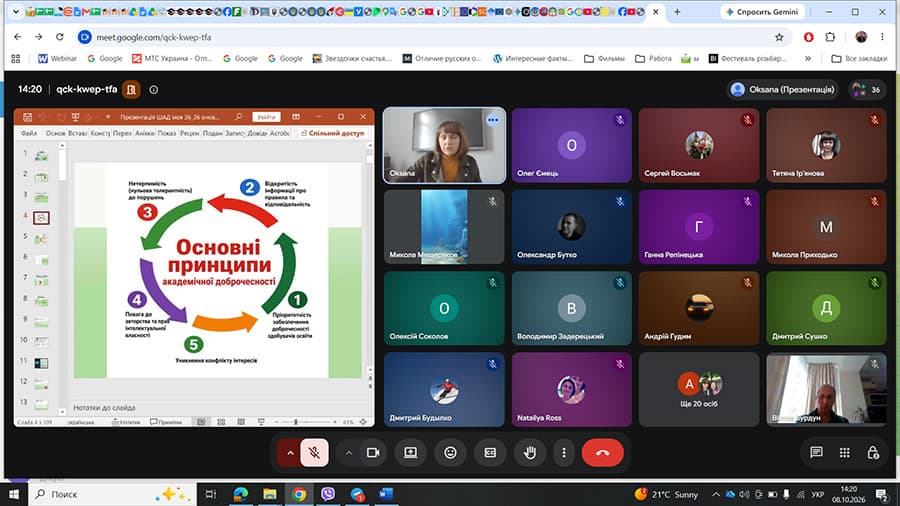Turn on captions button
This screenshot has height=506, width=900.
click(x=490, y=453)
